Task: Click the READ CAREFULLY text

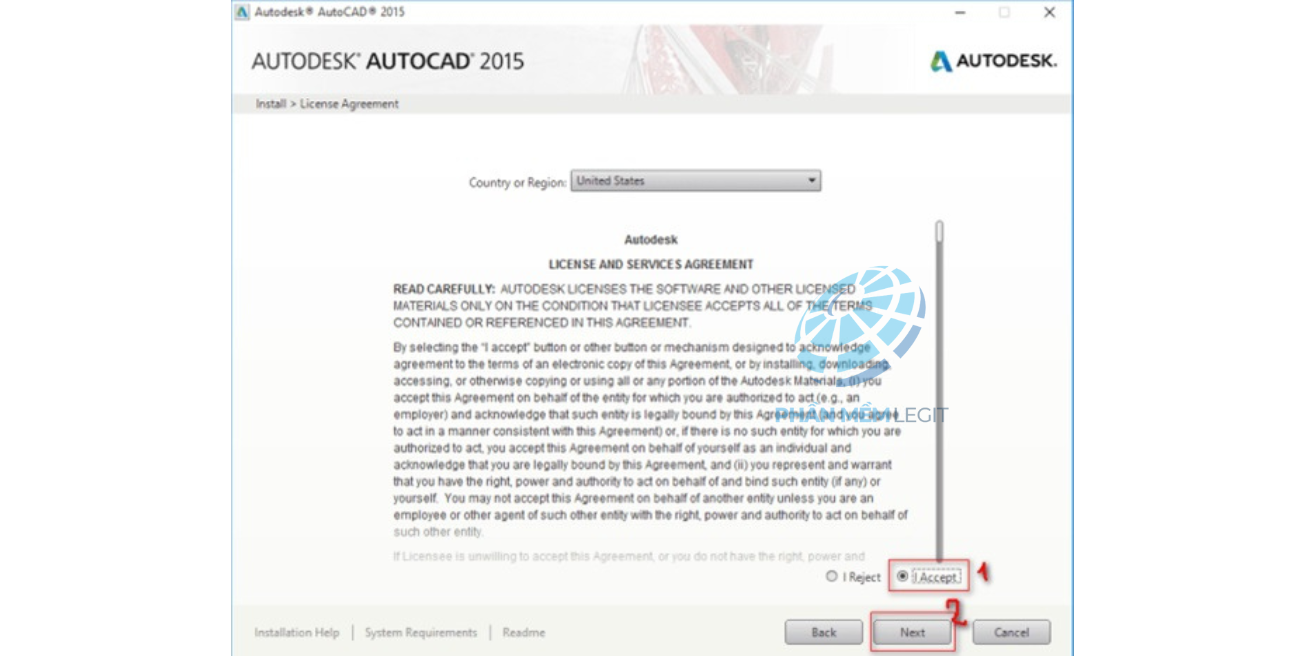Action: pos(444,289)
